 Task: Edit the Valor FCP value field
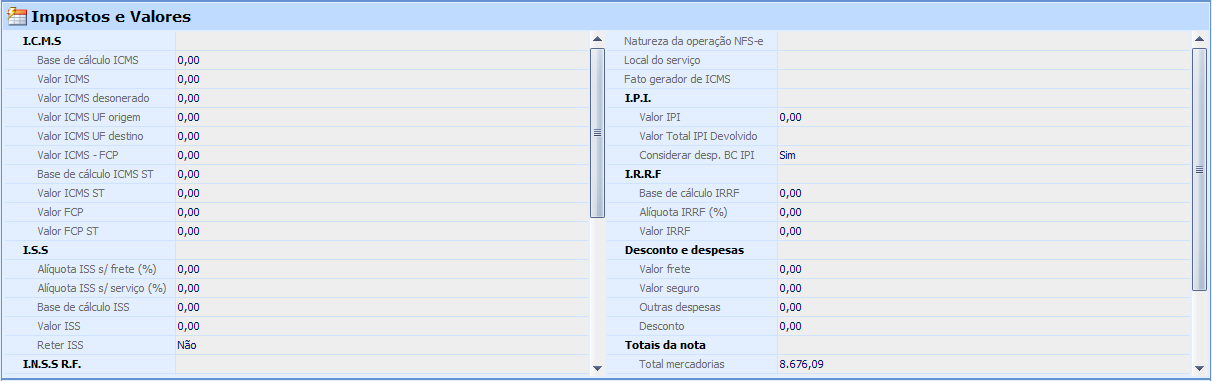[x=382, y=212]
